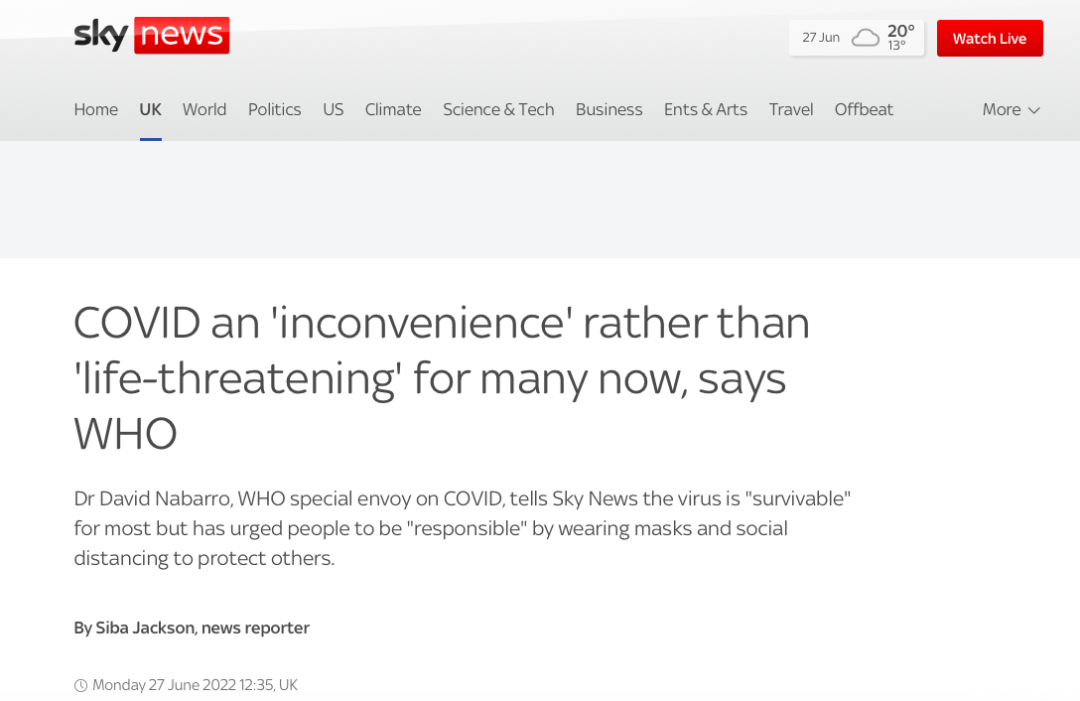Open the Politics section
The height and width of the screenshot is (701, 1080).
click(274, 110)
